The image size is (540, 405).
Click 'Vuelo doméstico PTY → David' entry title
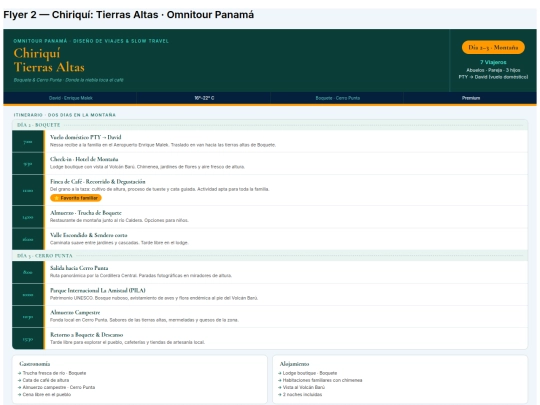tap(86, 137)
